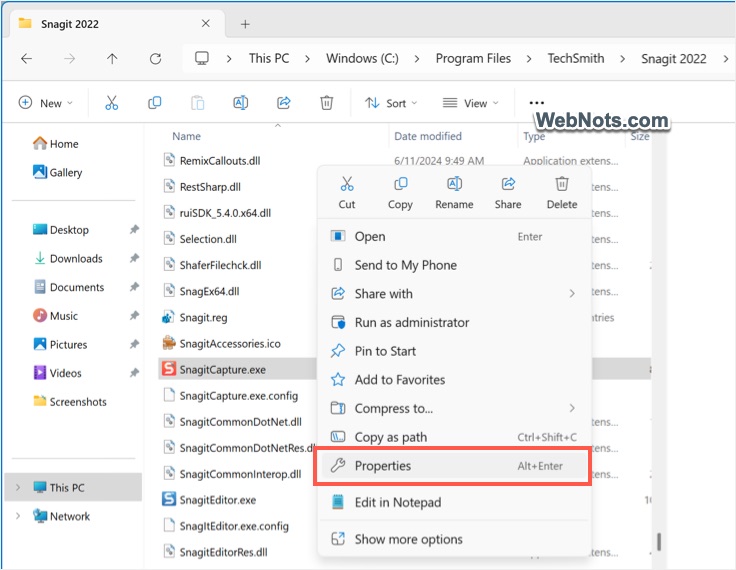The width and height of the screenshot is (736, 570).
Task: Choose Edit in Notepad
Action: click(x=453, y=502)
